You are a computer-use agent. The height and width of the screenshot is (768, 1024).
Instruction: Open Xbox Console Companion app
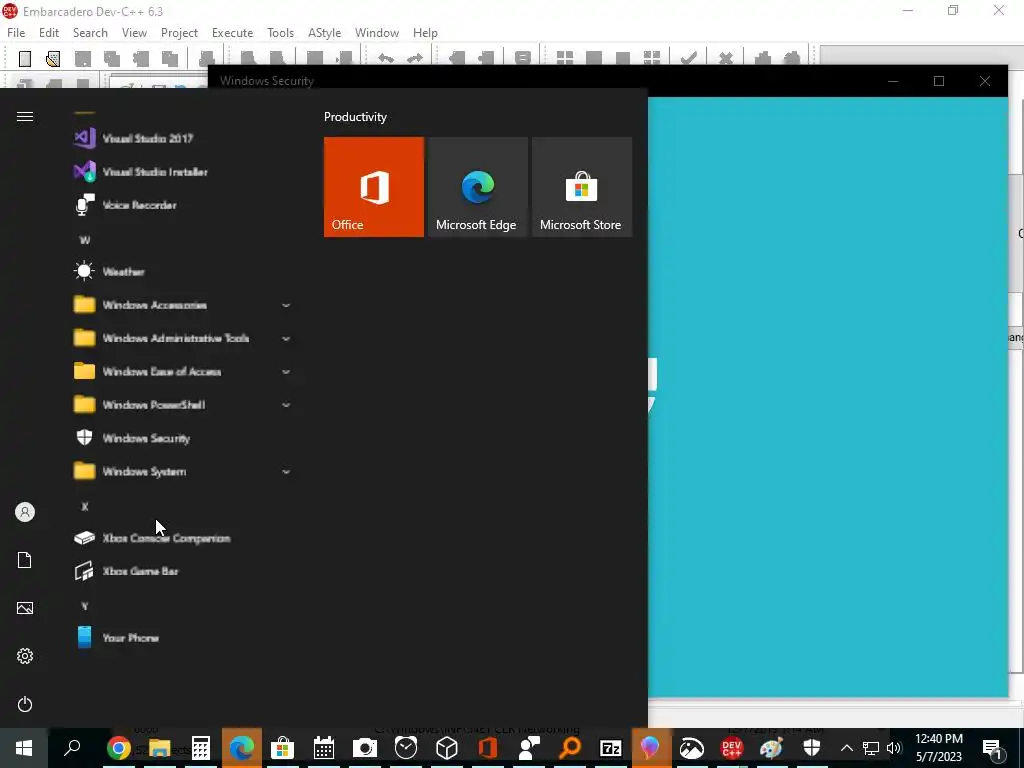point(182,538)
